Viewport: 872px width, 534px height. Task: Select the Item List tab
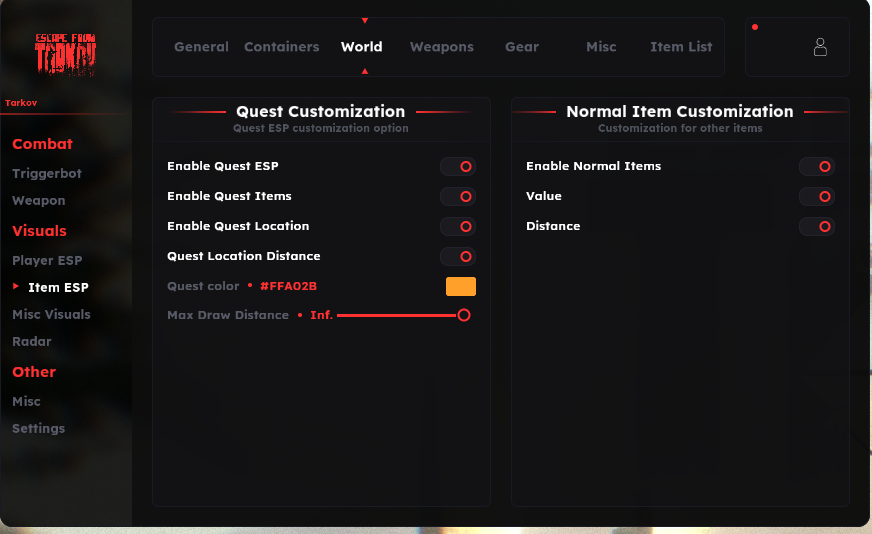coord(681,47)
